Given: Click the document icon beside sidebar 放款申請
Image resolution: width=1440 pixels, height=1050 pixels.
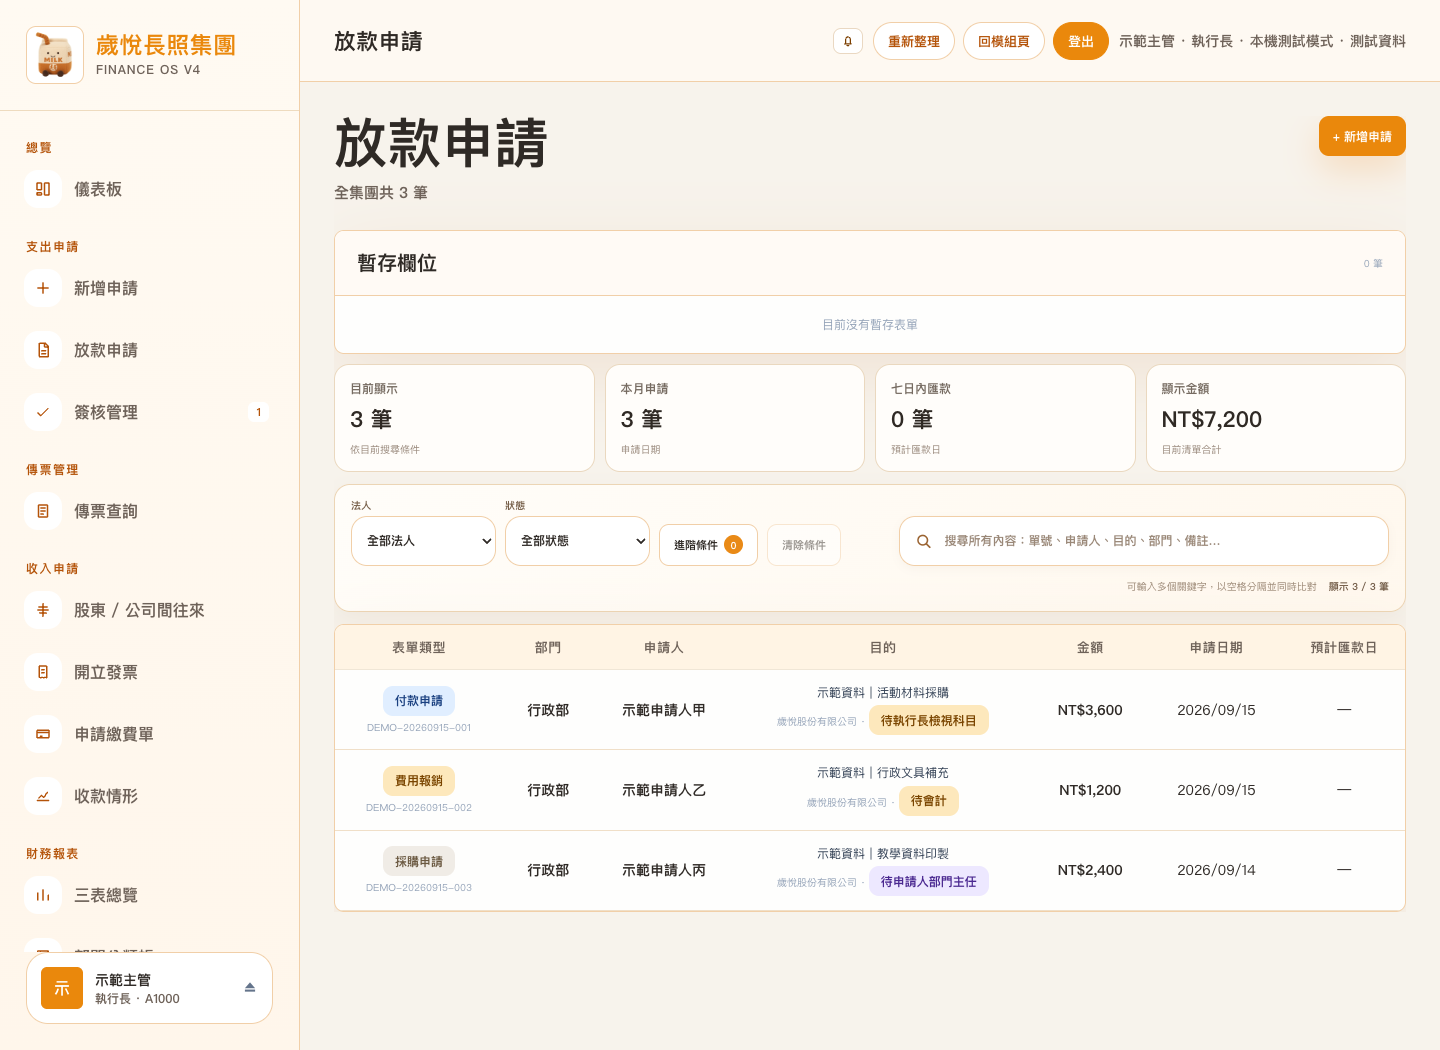Looking at the screenshot, I should [x=43, y=350].
